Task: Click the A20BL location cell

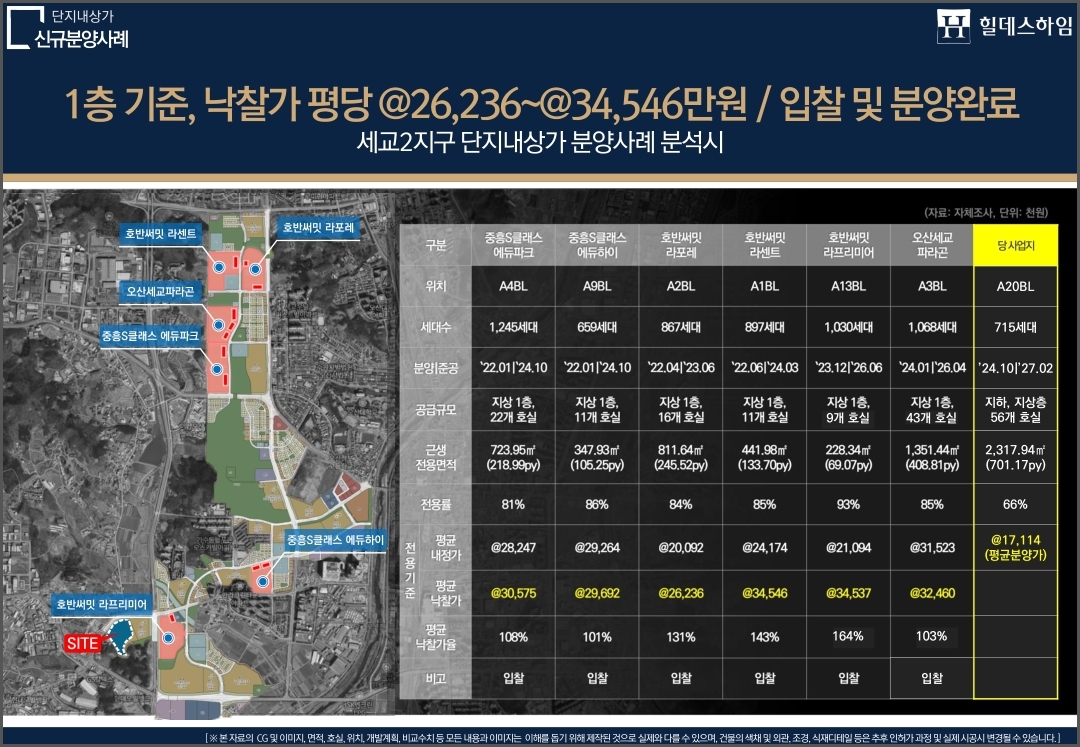Action: tap(1015, 286)
